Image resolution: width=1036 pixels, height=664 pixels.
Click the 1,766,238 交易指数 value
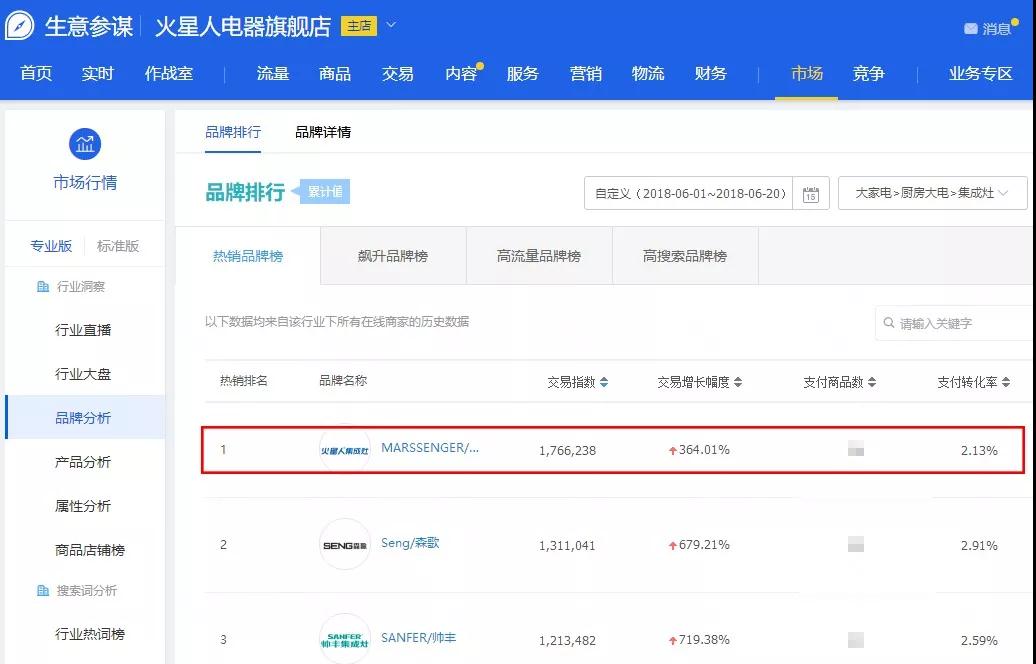pos(568,451)
